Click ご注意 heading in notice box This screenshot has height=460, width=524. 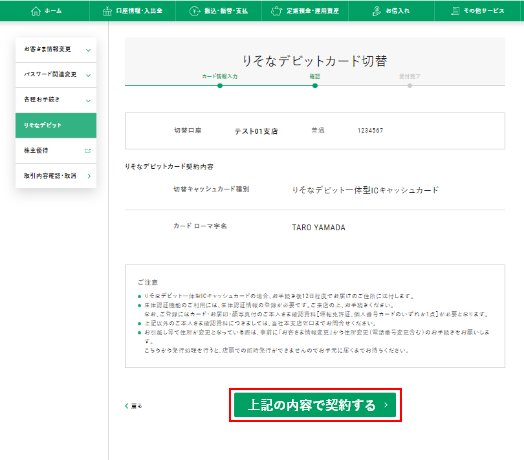click(147, 282)
